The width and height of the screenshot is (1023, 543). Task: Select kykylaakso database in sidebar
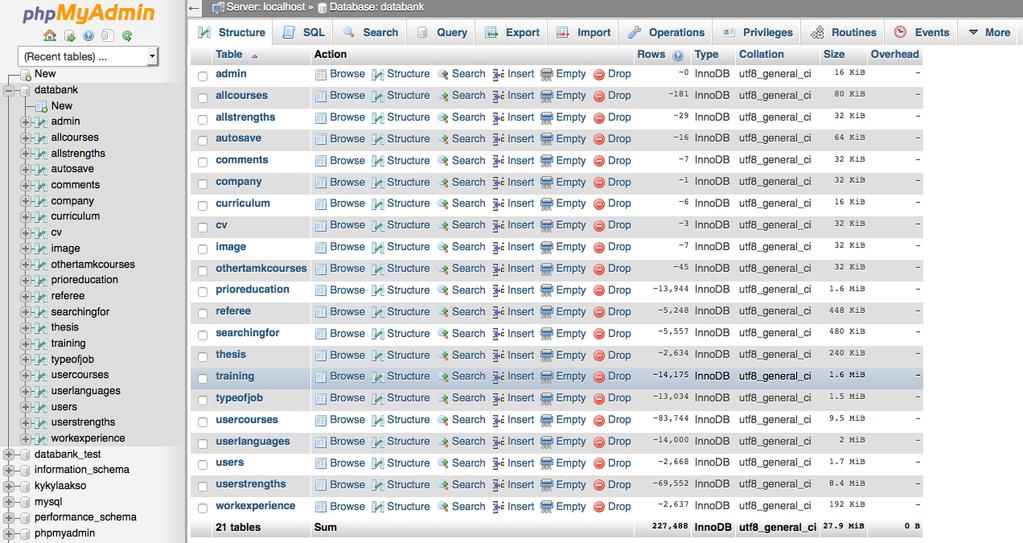coord(60,486)
